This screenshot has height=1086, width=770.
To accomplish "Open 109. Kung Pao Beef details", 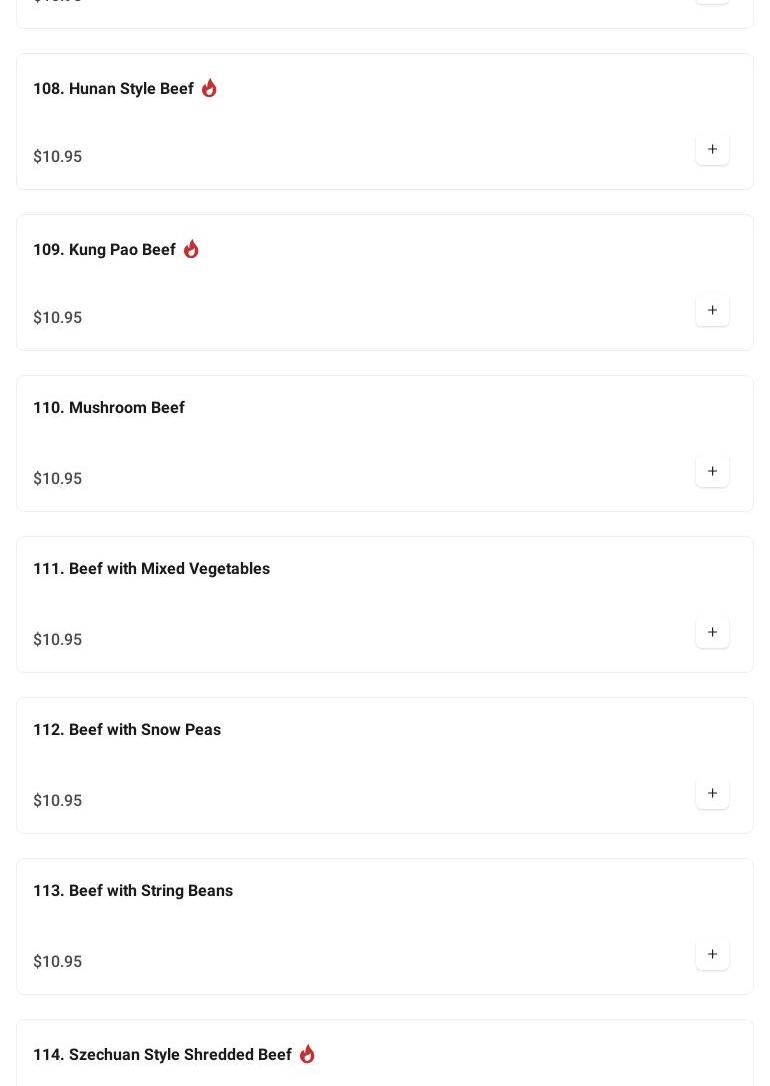I will (104, 250).
